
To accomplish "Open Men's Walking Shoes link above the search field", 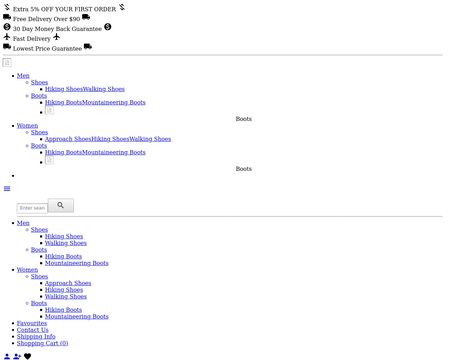I will tap(104, 89).
